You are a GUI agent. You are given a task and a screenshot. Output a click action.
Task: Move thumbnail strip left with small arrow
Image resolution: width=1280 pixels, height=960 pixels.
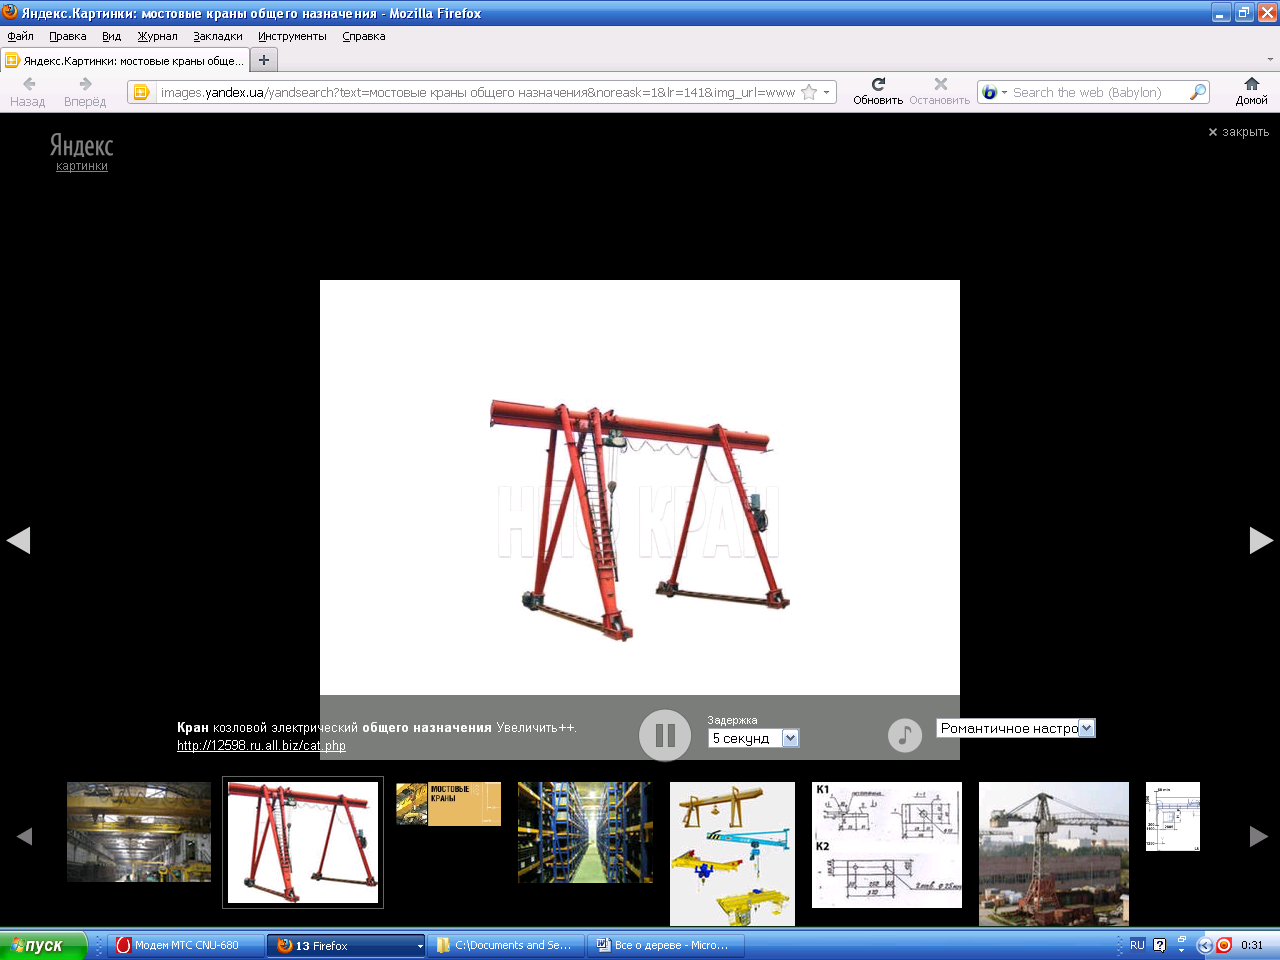[25, 836]
